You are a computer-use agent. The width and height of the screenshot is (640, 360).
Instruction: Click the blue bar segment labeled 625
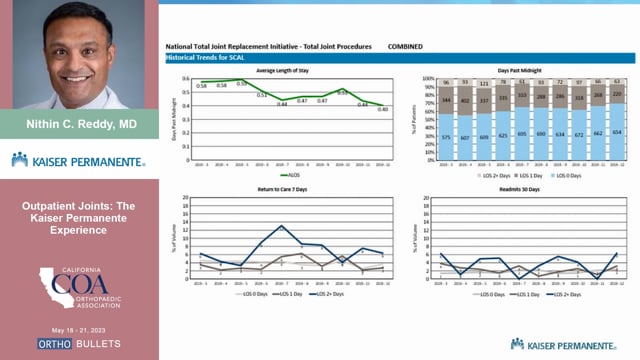coord(503,136)
